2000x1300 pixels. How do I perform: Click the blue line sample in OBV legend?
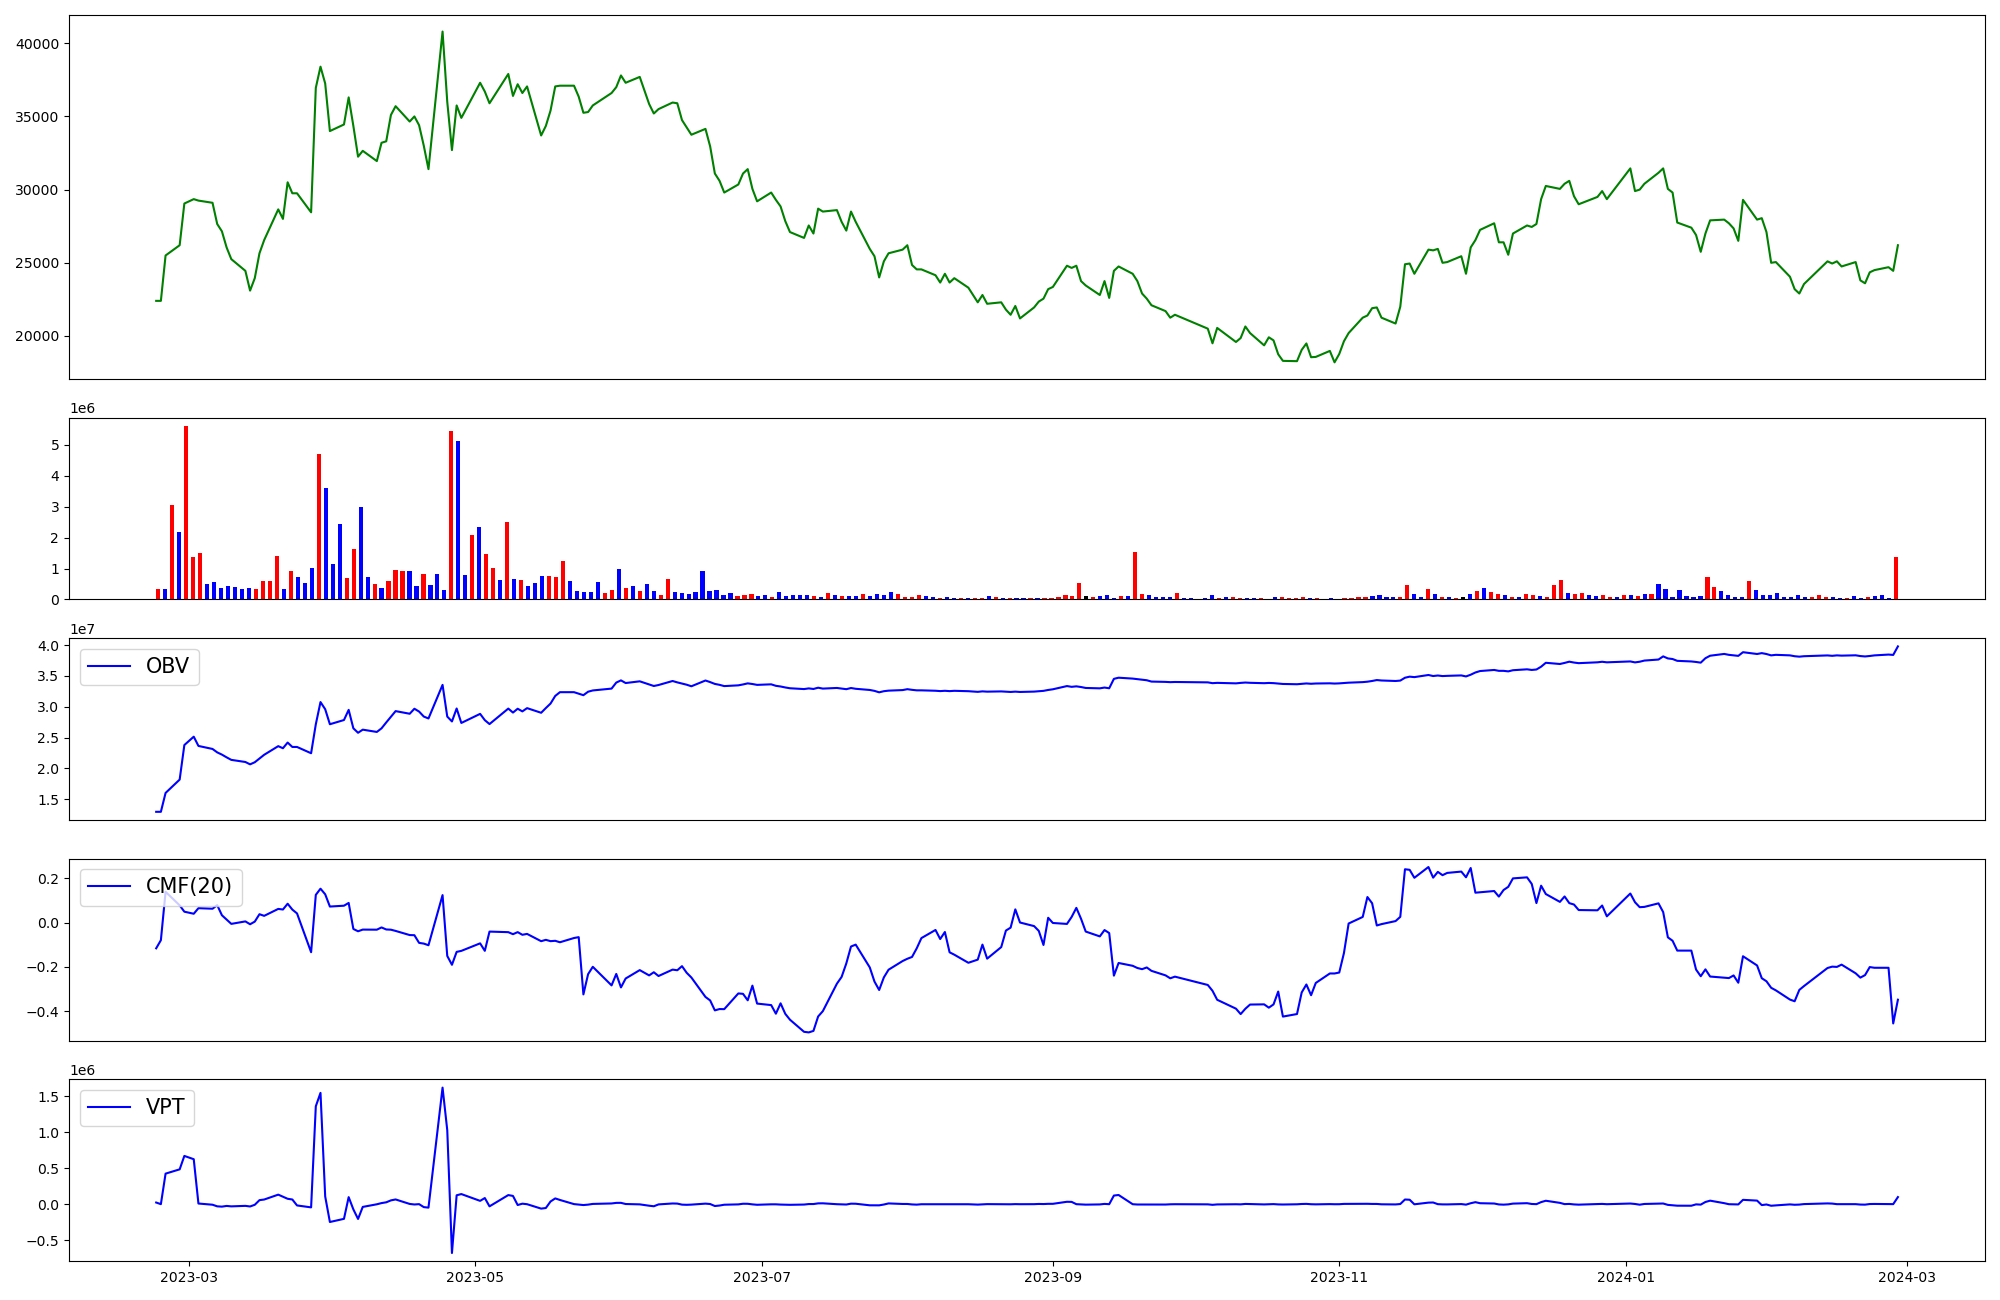pos(110,667)
